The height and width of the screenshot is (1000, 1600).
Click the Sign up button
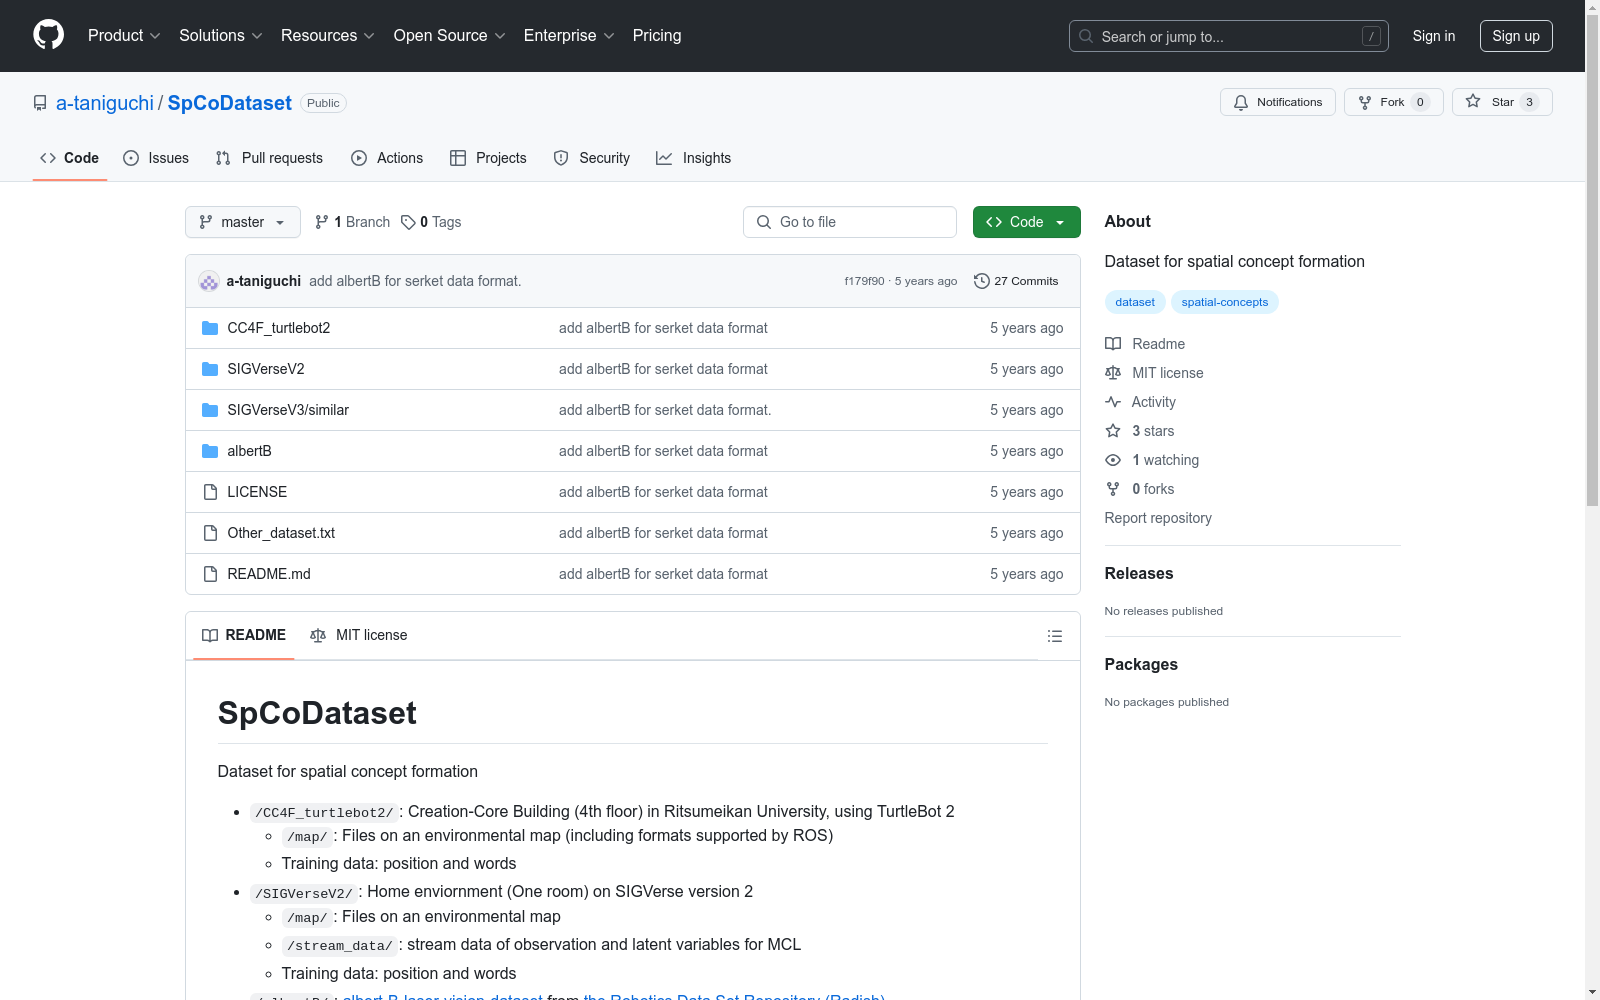tap(1516, 36)
